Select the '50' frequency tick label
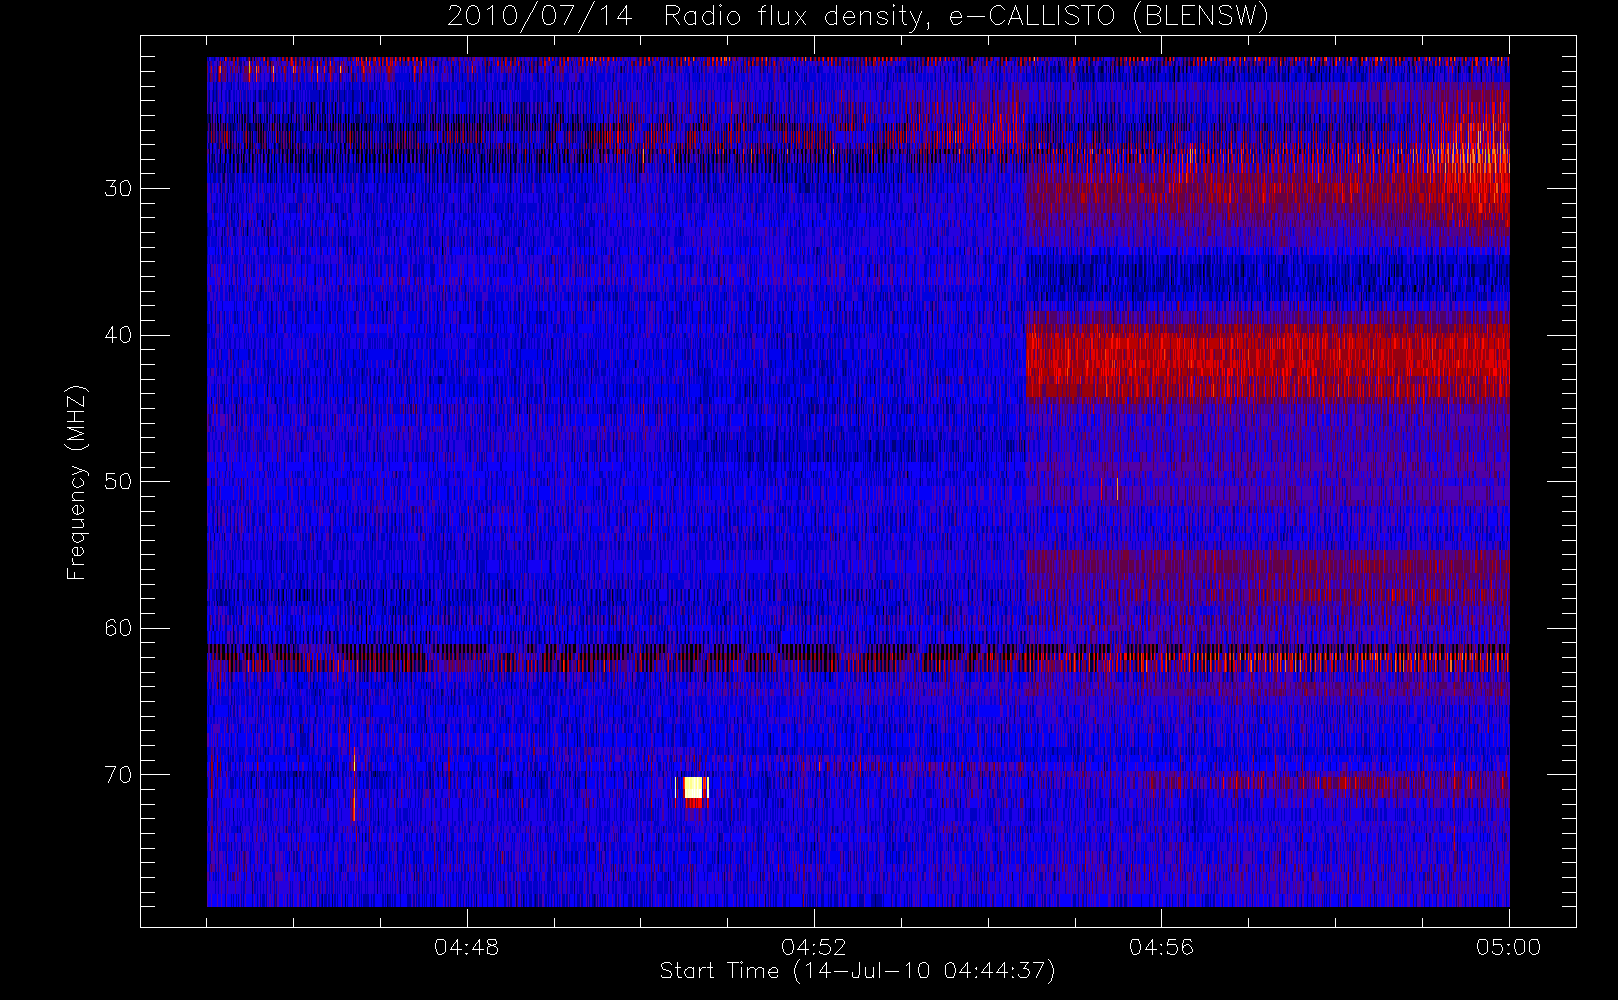This screenshot has height=1000, width=1618. [x=118, y=481]
